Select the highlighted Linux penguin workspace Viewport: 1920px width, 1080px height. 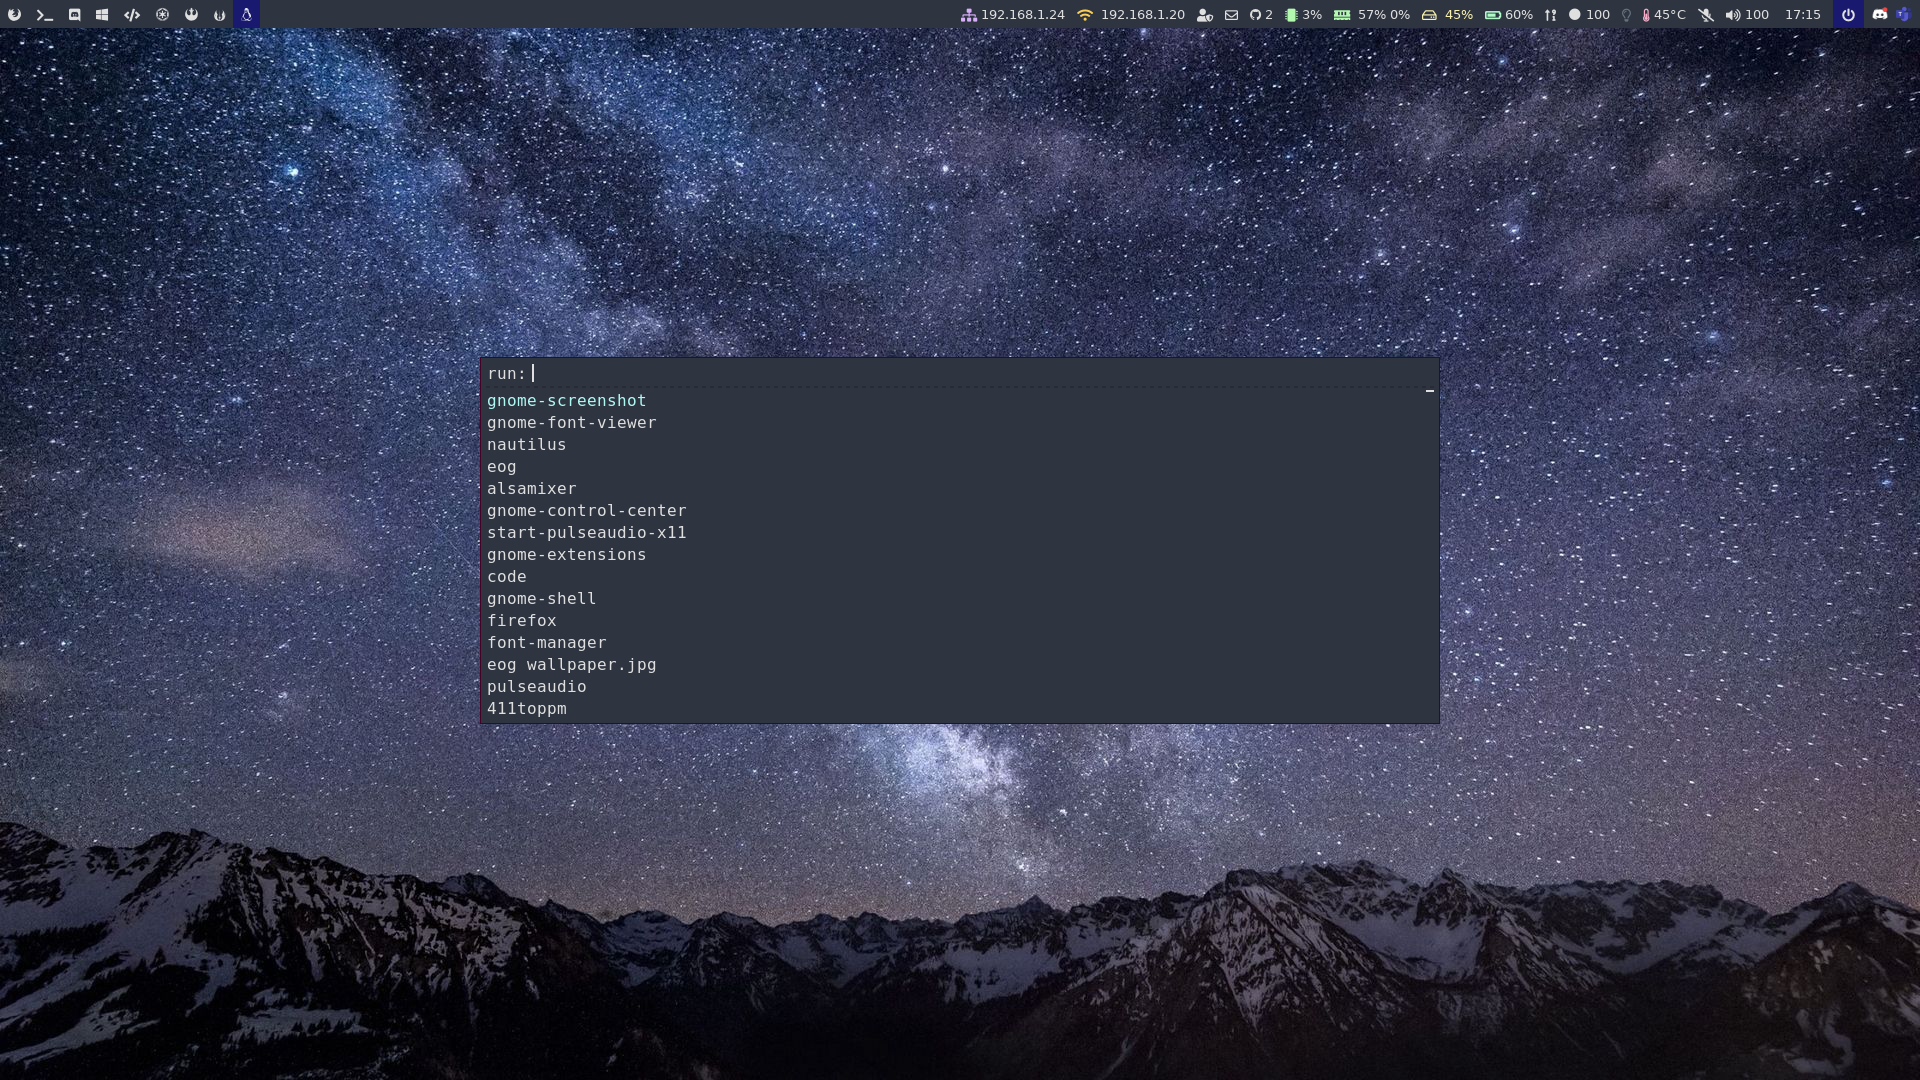(246, 14)
